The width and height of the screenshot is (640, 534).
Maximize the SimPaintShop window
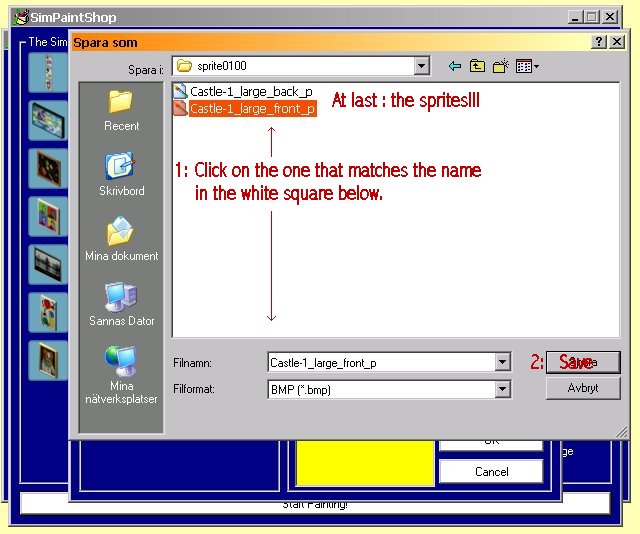591,17
